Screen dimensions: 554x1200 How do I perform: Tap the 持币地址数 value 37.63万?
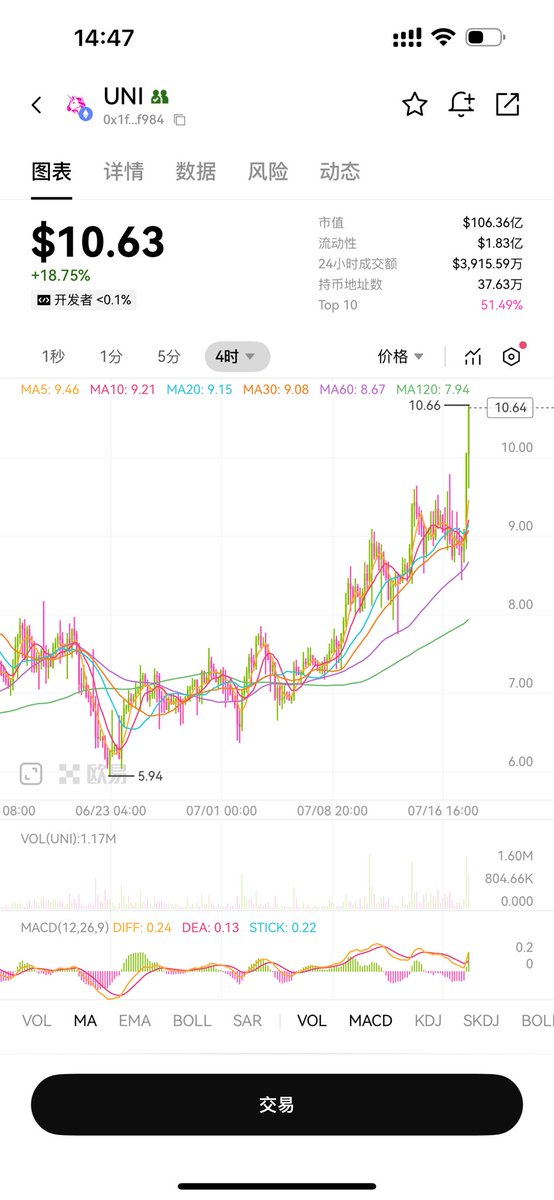click(x=500, y=284)
